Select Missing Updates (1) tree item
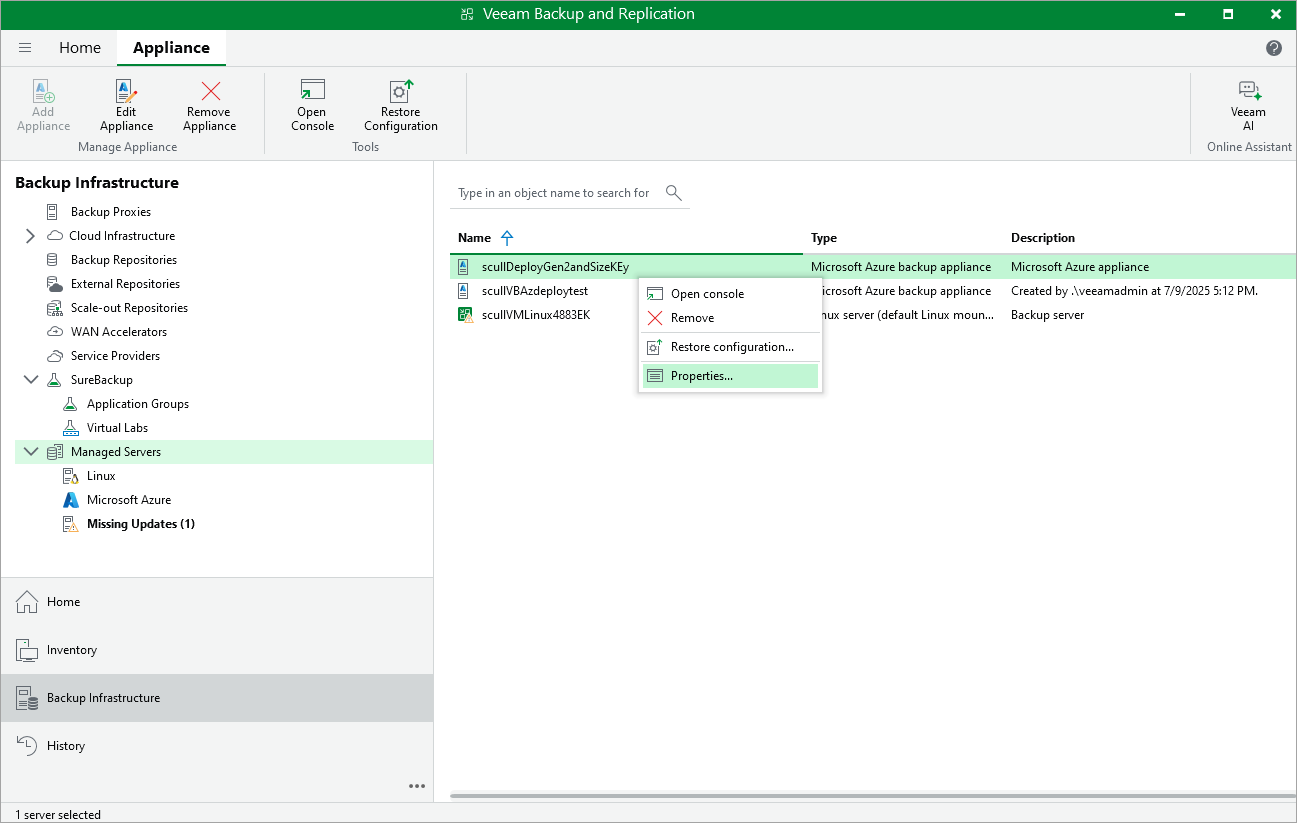Image resolution: width=1297 pixels, height=823 pixels. click(141, 524)
